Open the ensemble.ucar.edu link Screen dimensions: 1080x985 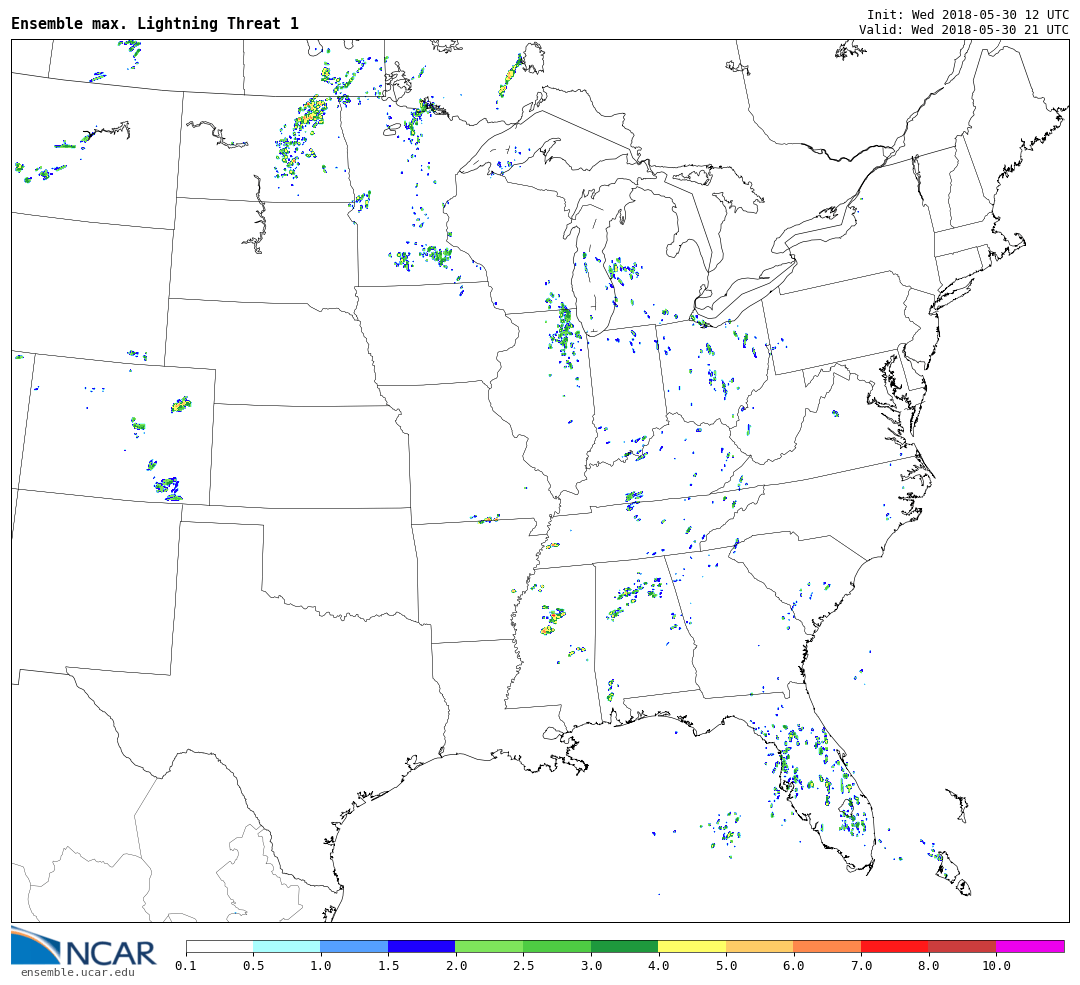77,972
